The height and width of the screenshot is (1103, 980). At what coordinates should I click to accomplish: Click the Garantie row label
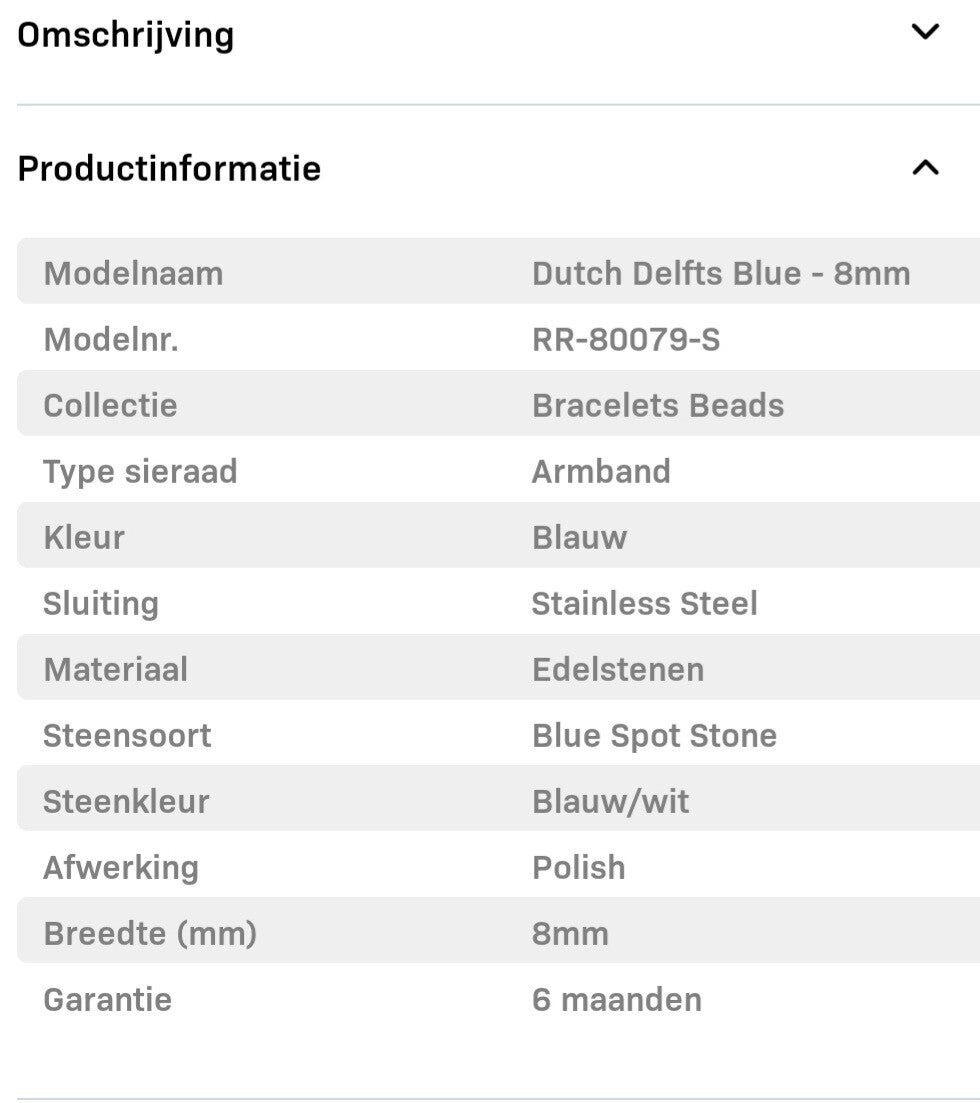coord(107,999)
